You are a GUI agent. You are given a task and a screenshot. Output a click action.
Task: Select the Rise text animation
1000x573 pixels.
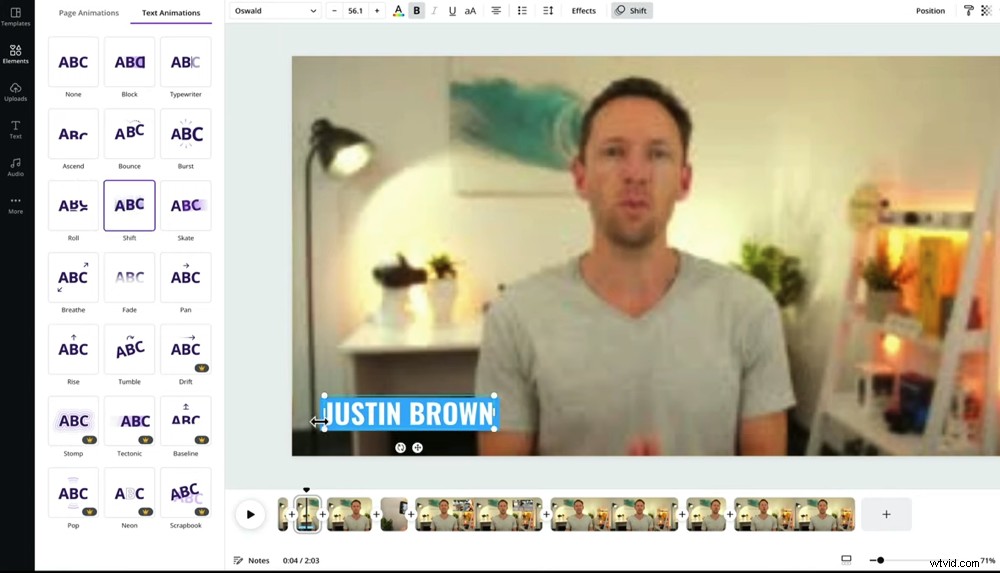[73, 349]
